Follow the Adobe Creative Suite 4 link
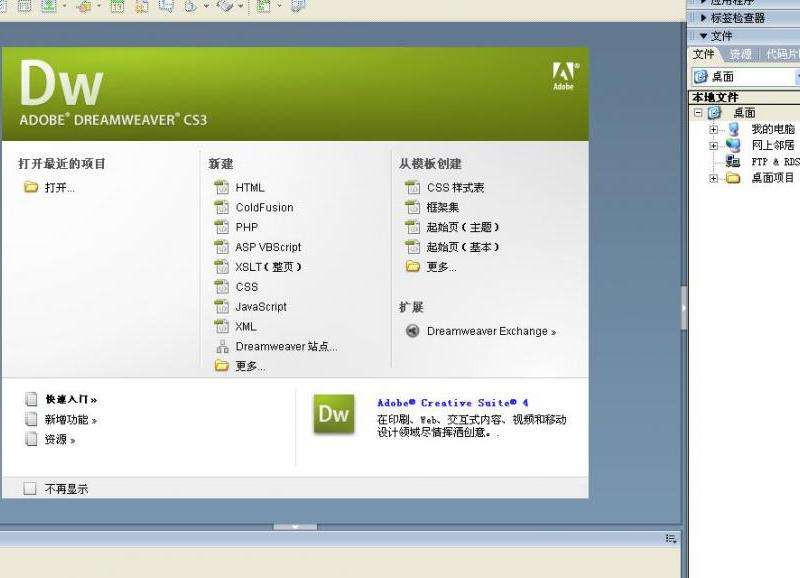 click(453, 403)
